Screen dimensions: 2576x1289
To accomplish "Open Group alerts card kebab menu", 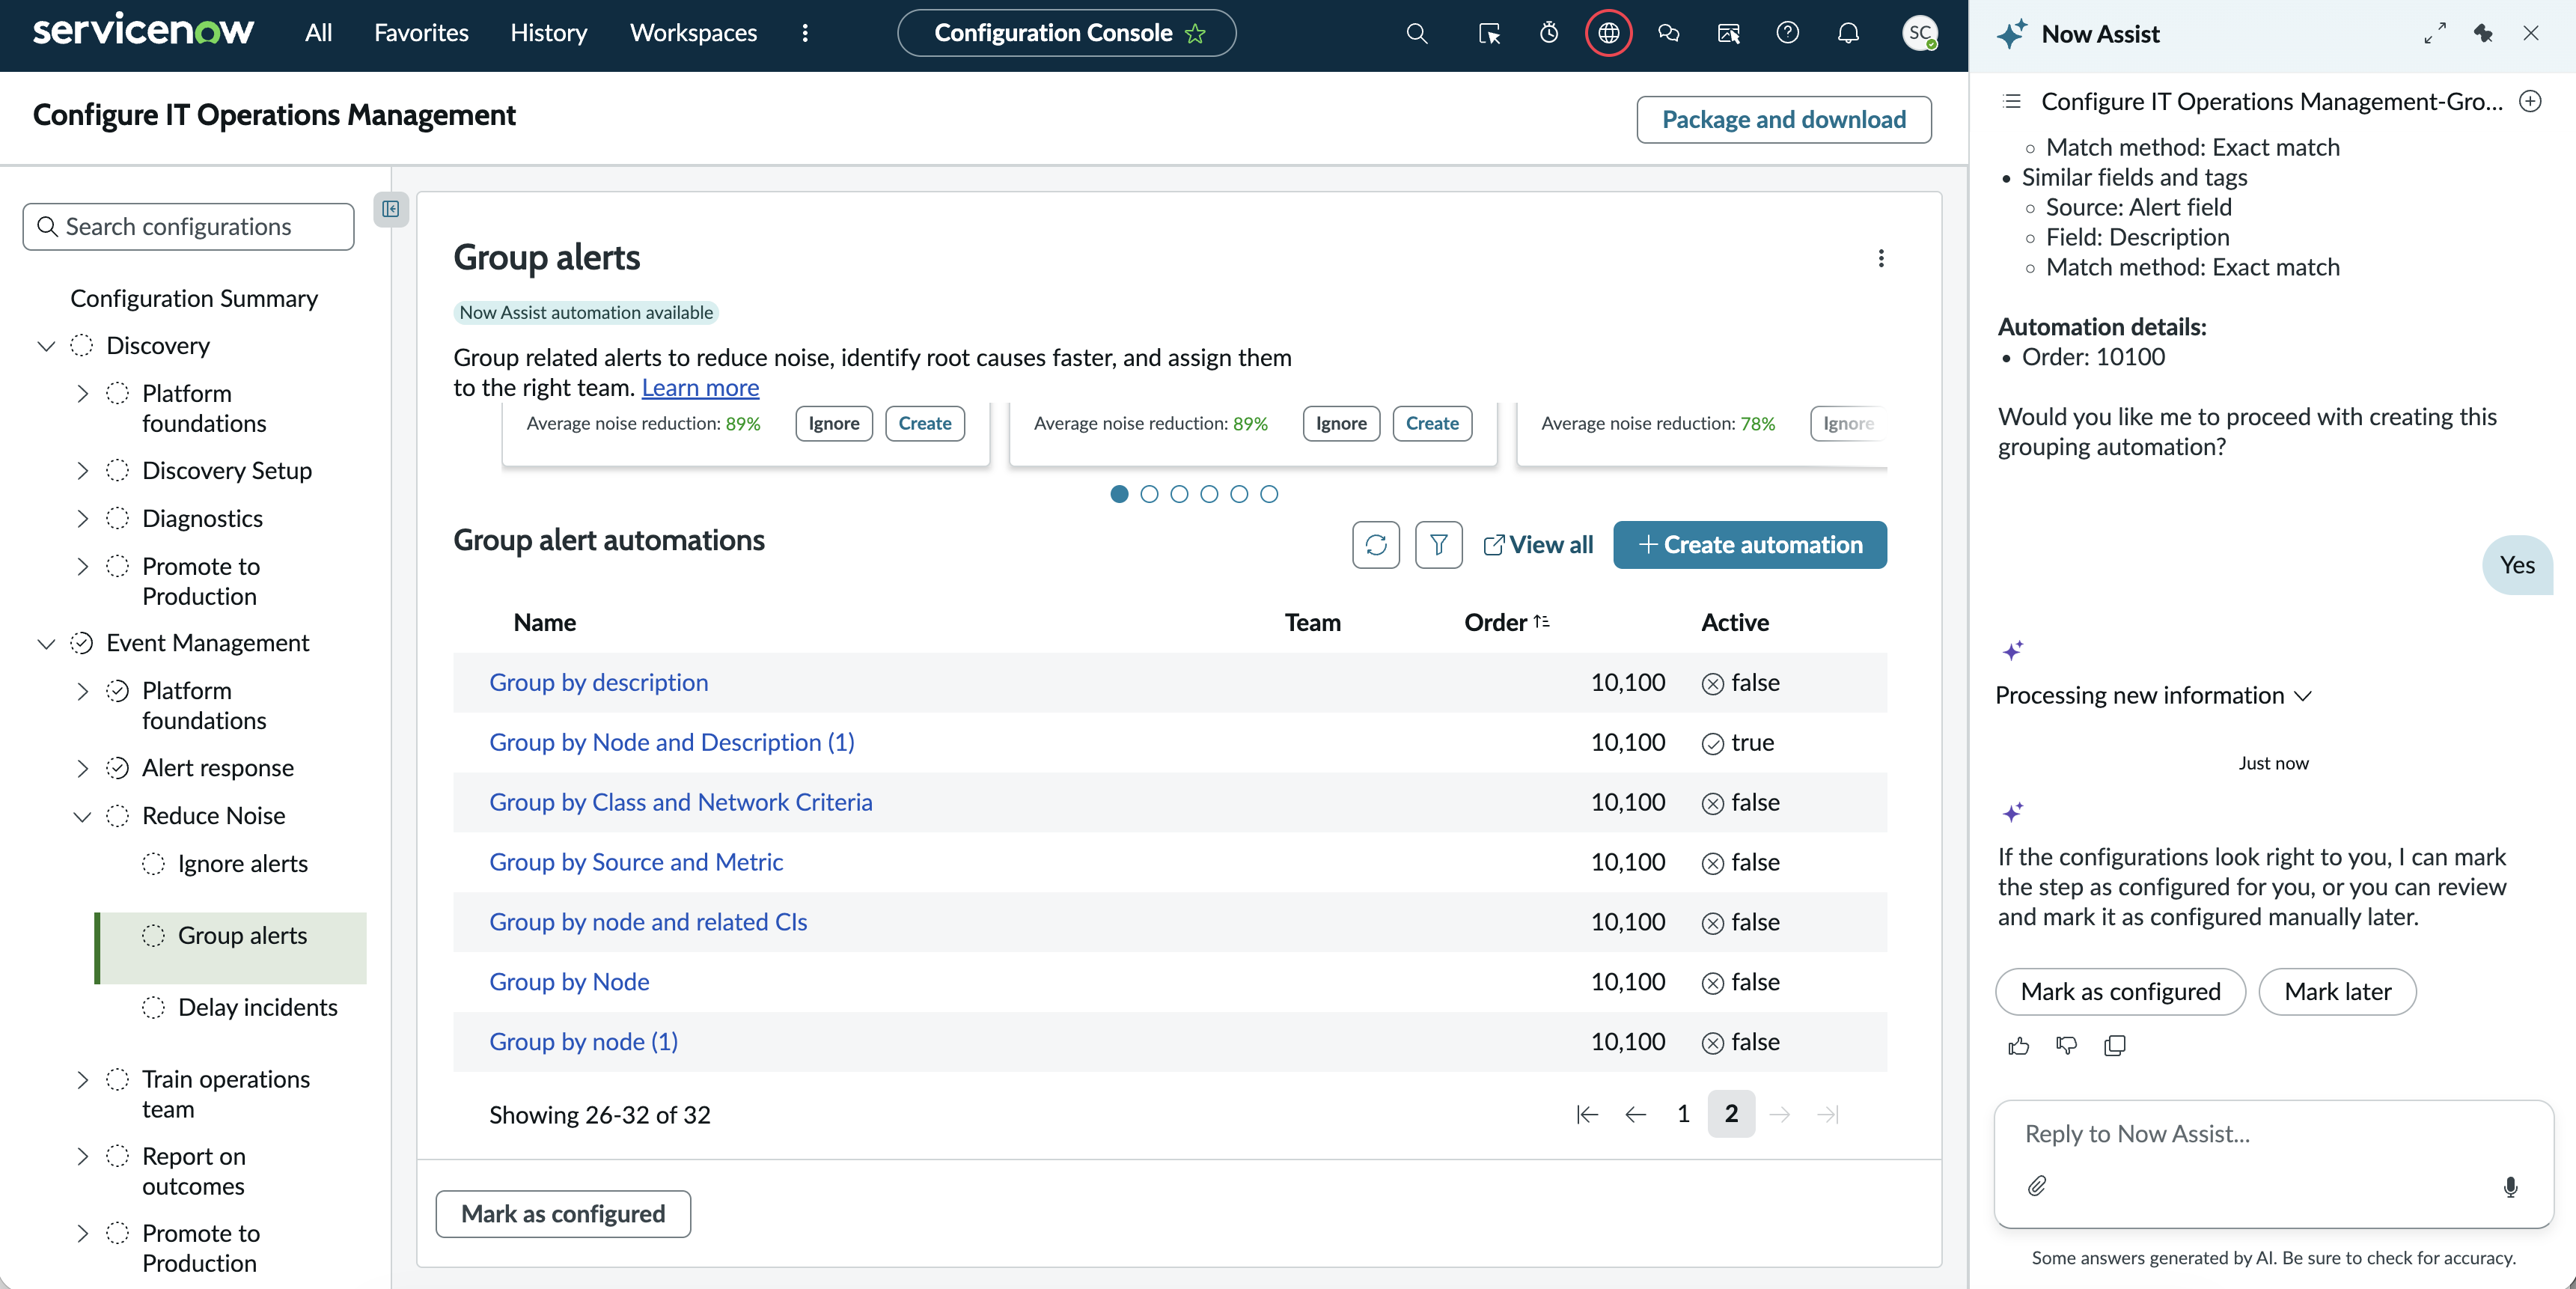I will [x=1881, y=259].
